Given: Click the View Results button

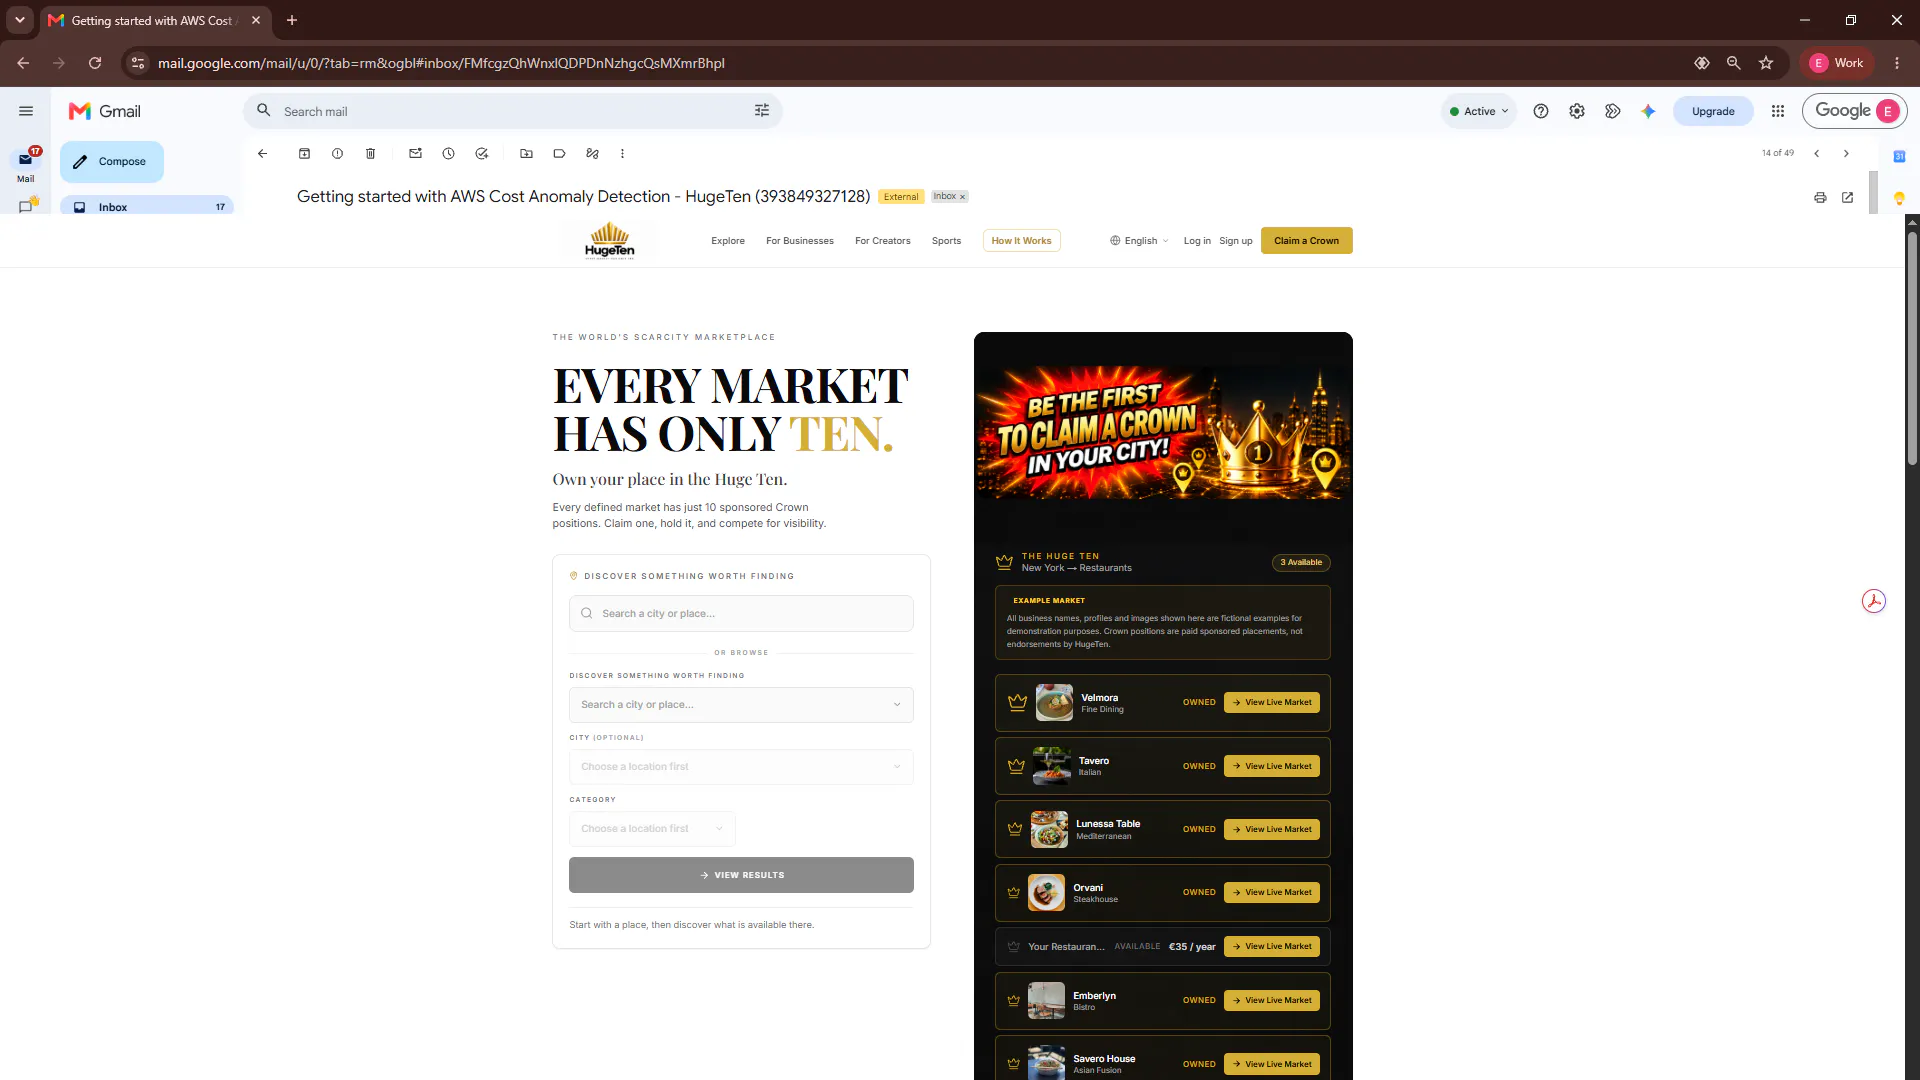Looking at the screenshot, I should tap(741, 875).
